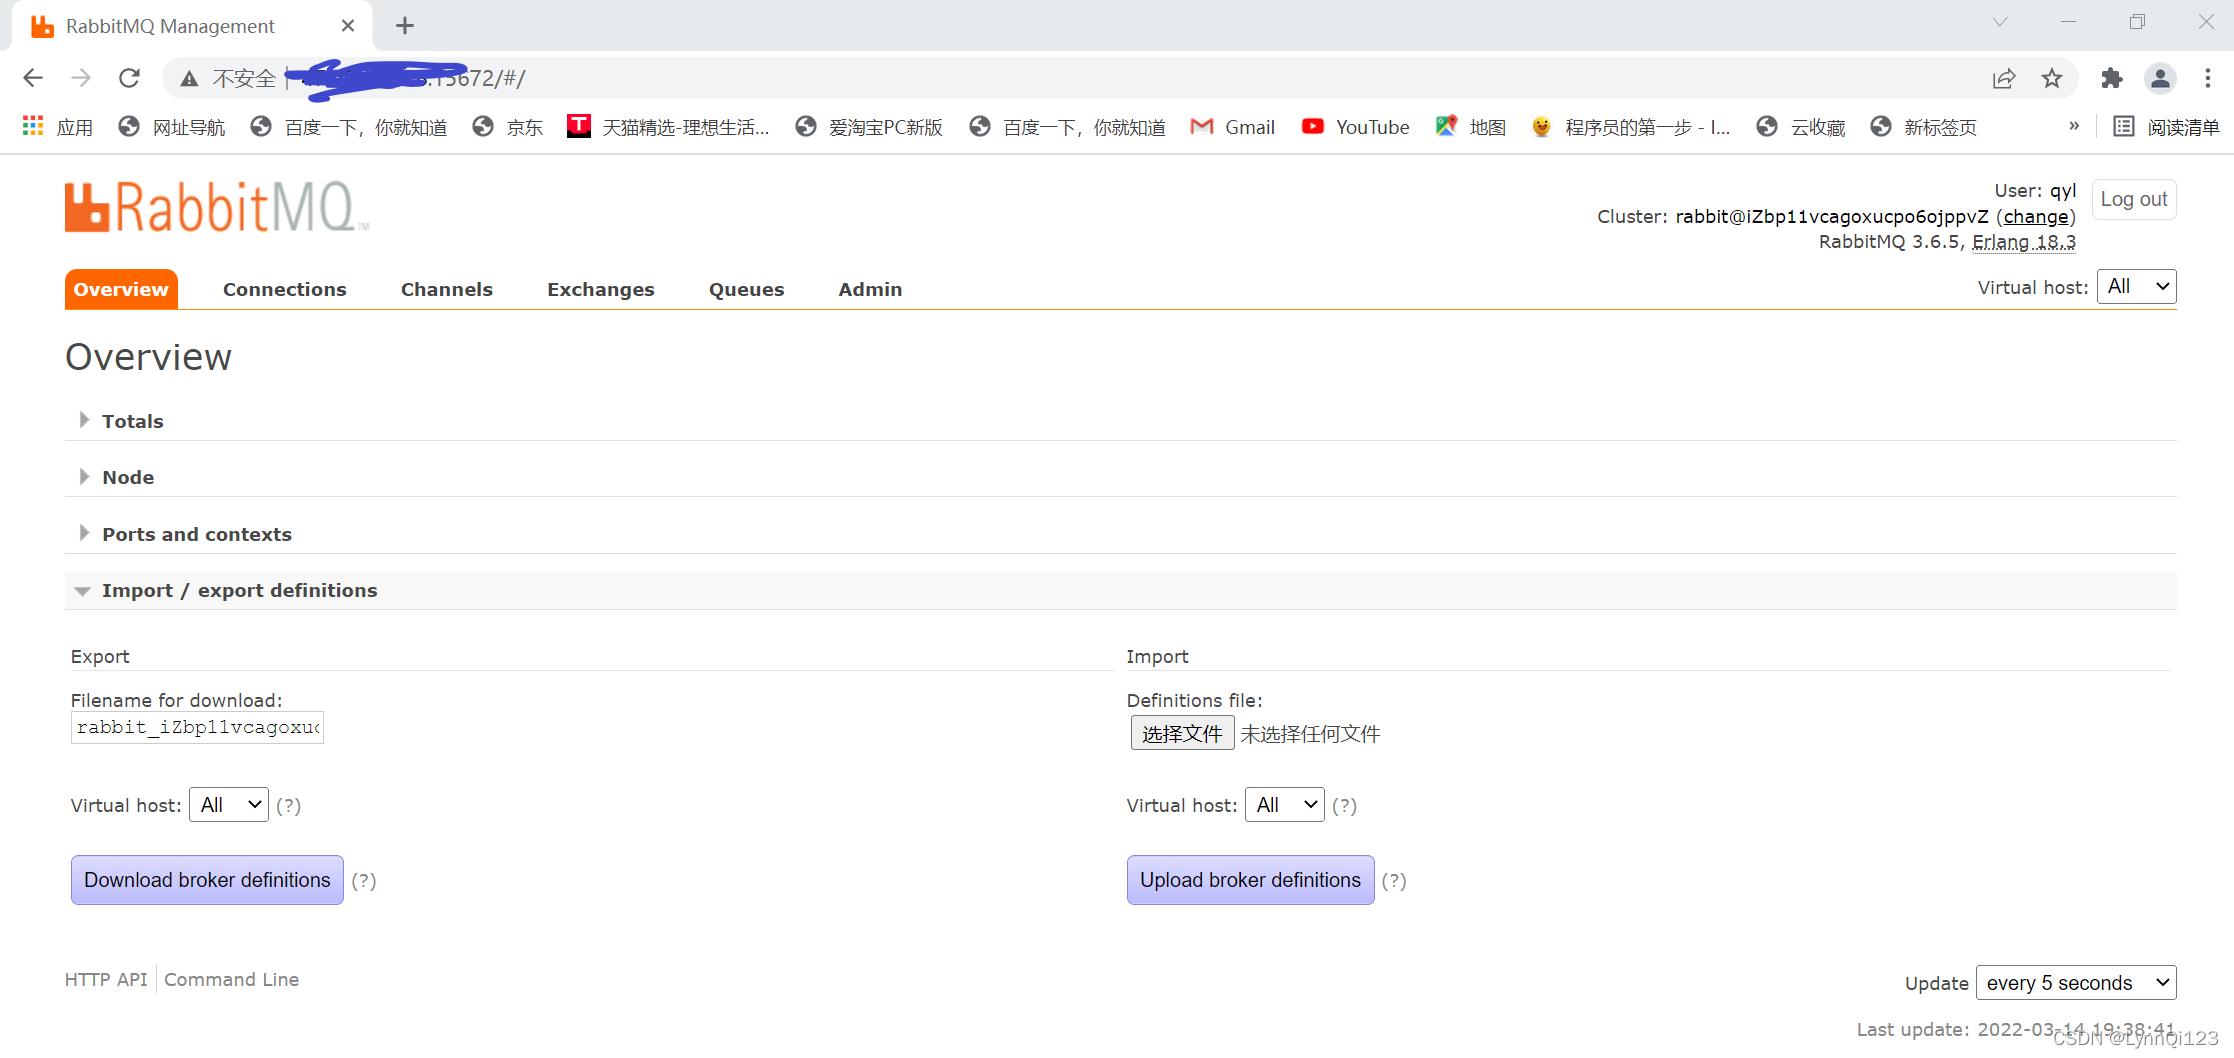2234x1058 pixels.
Task: Switch to the Connections tab
Action: pos(284,289)
